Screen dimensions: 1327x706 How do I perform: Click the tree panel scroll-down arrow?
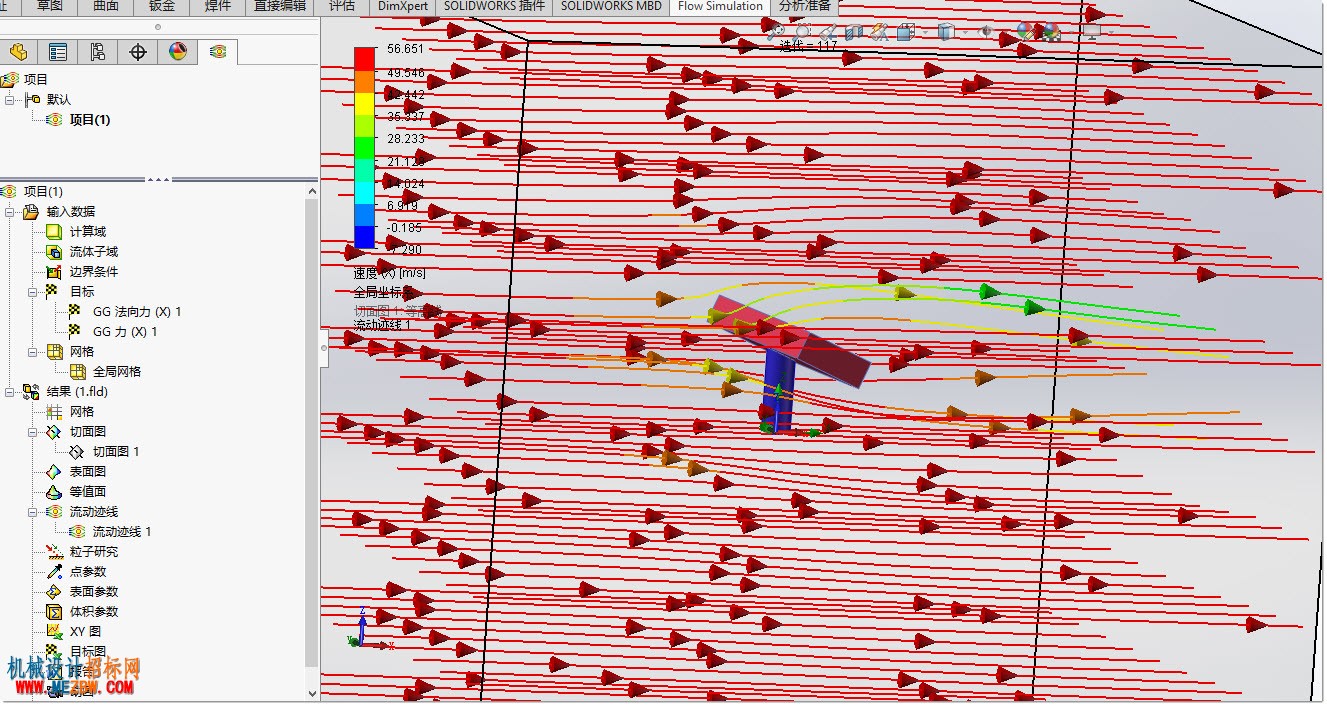(312, 693)
